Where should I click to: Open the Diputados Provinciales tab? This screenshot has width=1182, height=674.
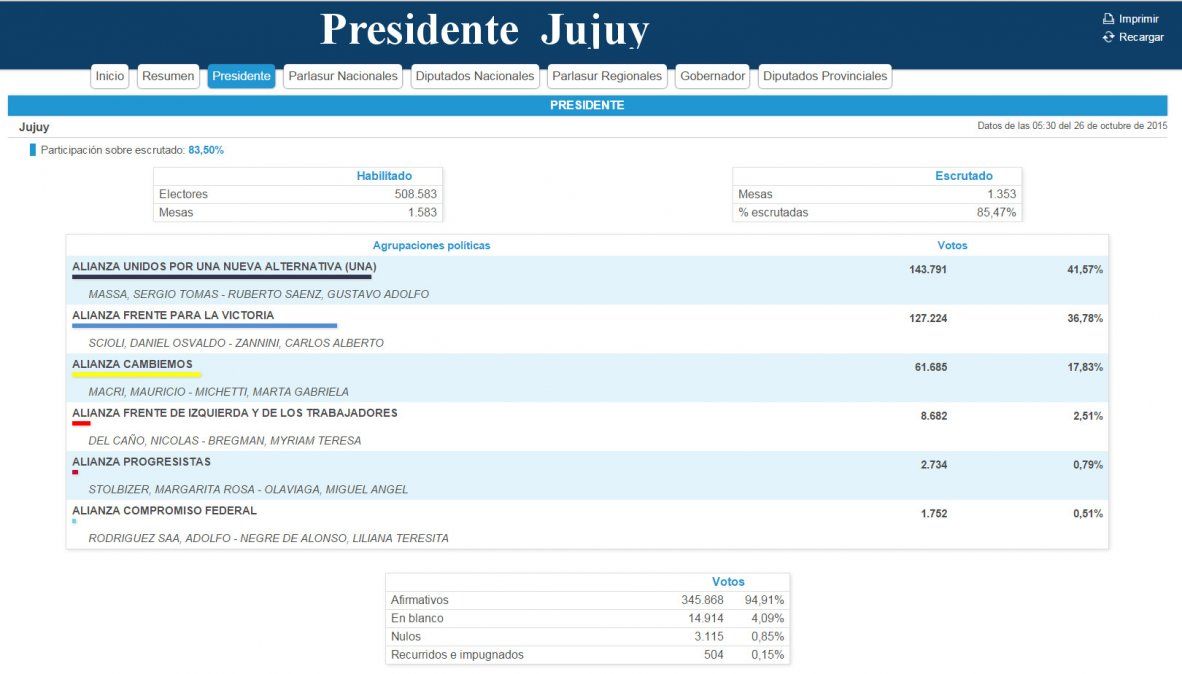(x=825, y=76)
